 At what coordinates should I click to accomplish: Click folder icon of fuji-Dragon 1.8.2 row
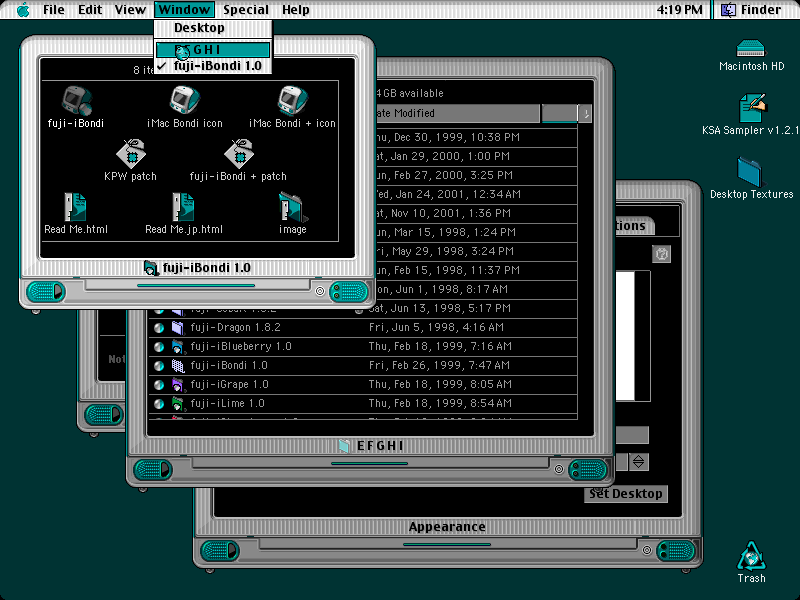[177, 327]
